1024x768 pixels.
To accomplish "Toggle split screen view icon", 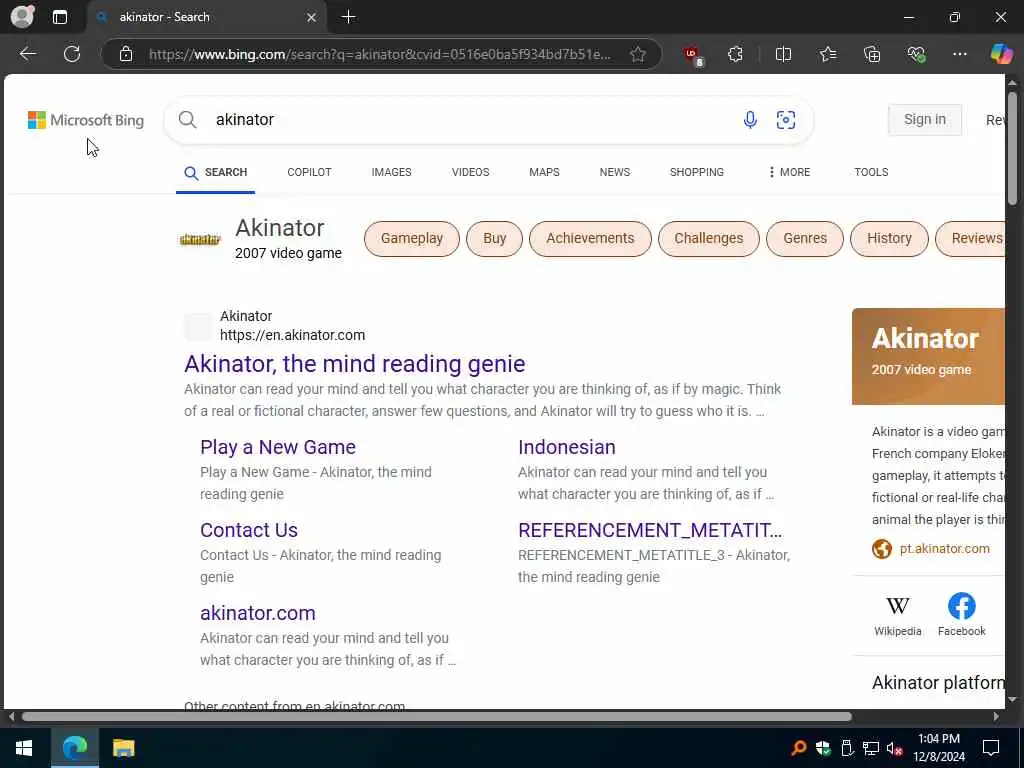I will pos(783,54).
